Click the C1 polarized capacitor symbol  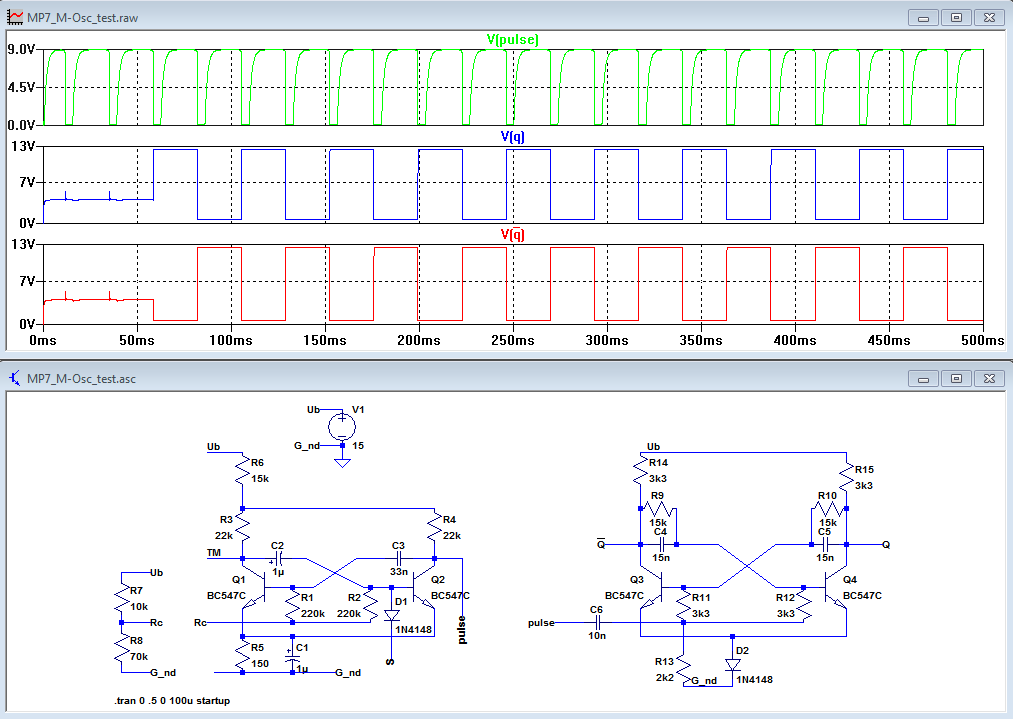point(293,658)
